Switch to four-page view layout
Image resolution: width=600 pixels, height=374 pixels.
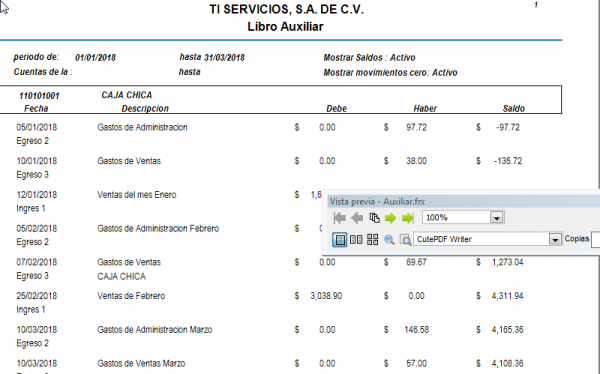pos(372,240)
